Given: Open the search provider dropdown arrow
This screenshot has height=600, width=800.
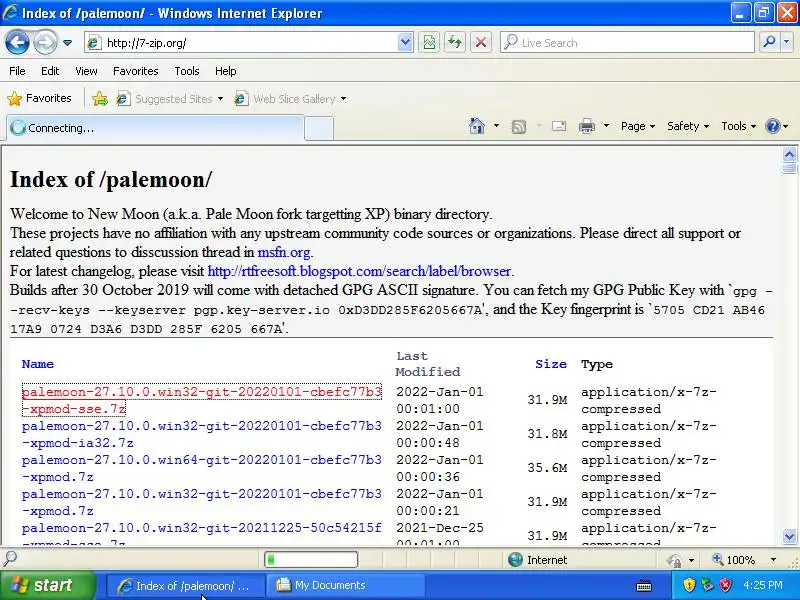Looking at the screenshot, I should pos(787,43).
